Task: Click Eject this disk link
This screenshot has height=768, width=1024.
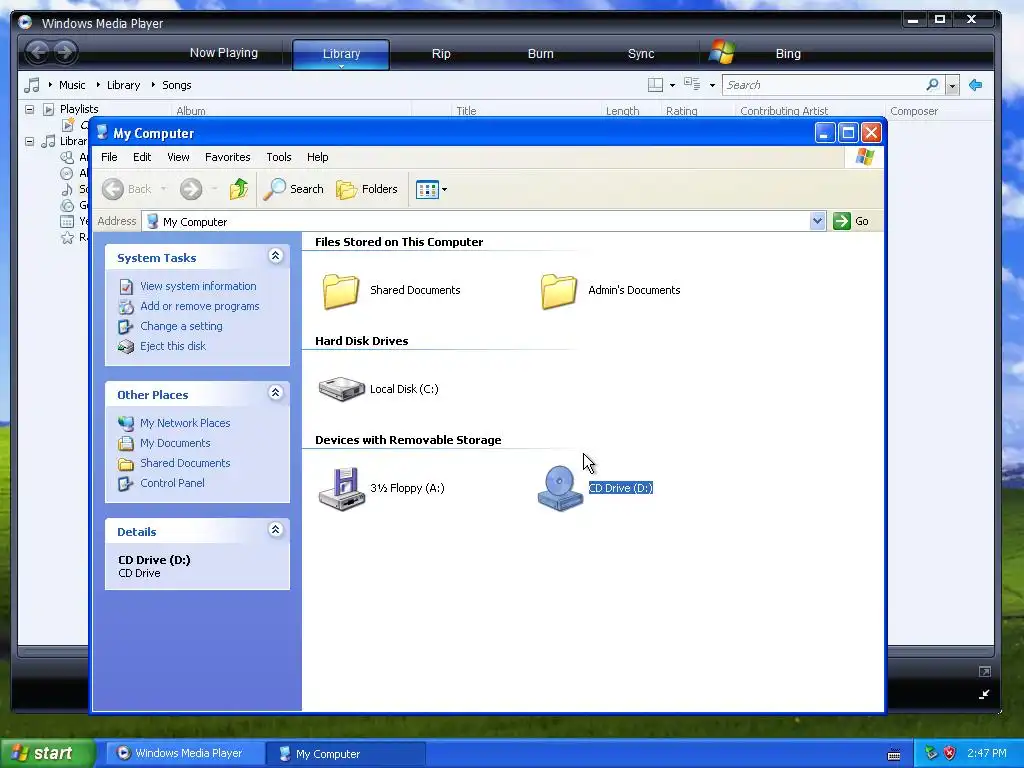Action: (172, 346)
